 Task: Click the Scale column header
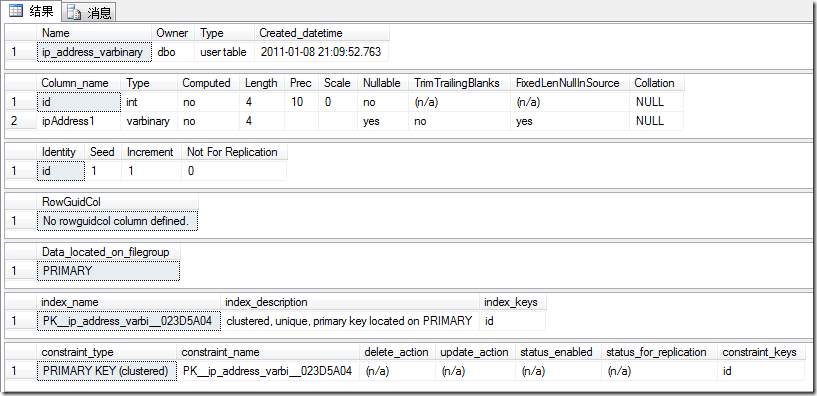point(338,83)
